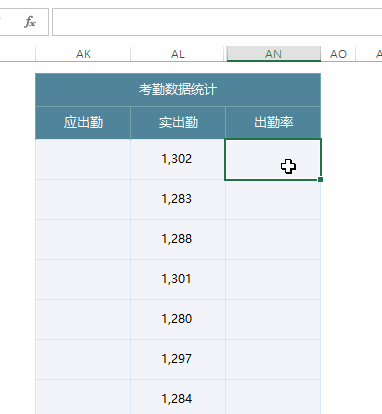The image size is (382, 414).
Task: Select the cell containing 1,297
Action: (x=178, y=359)
